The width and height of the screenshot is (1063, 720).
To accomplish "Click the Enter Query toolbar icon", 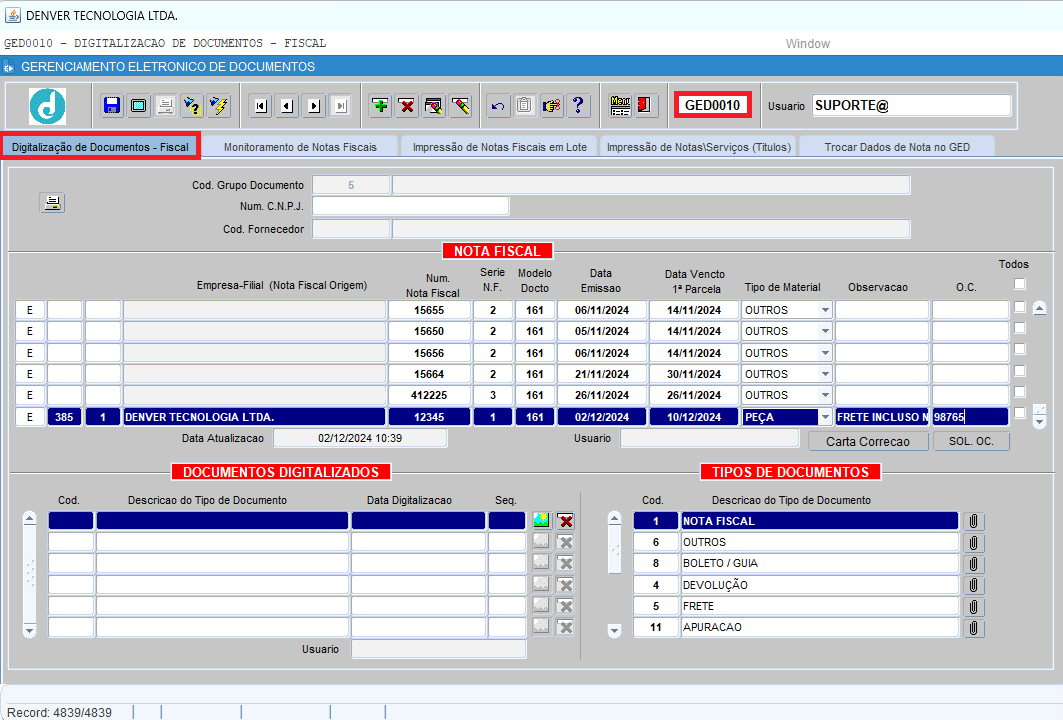I will click(x=193, y=106).
